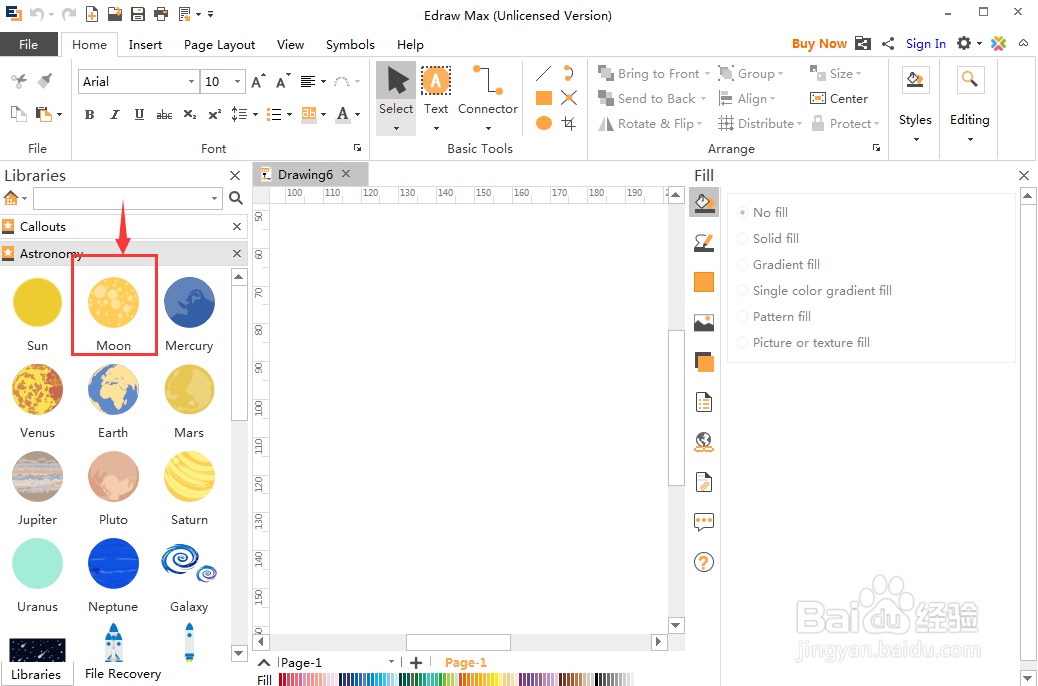Select Picture or texture fill option
The width and height of the screenshot is (1038, 686).
tap(743, 343)
